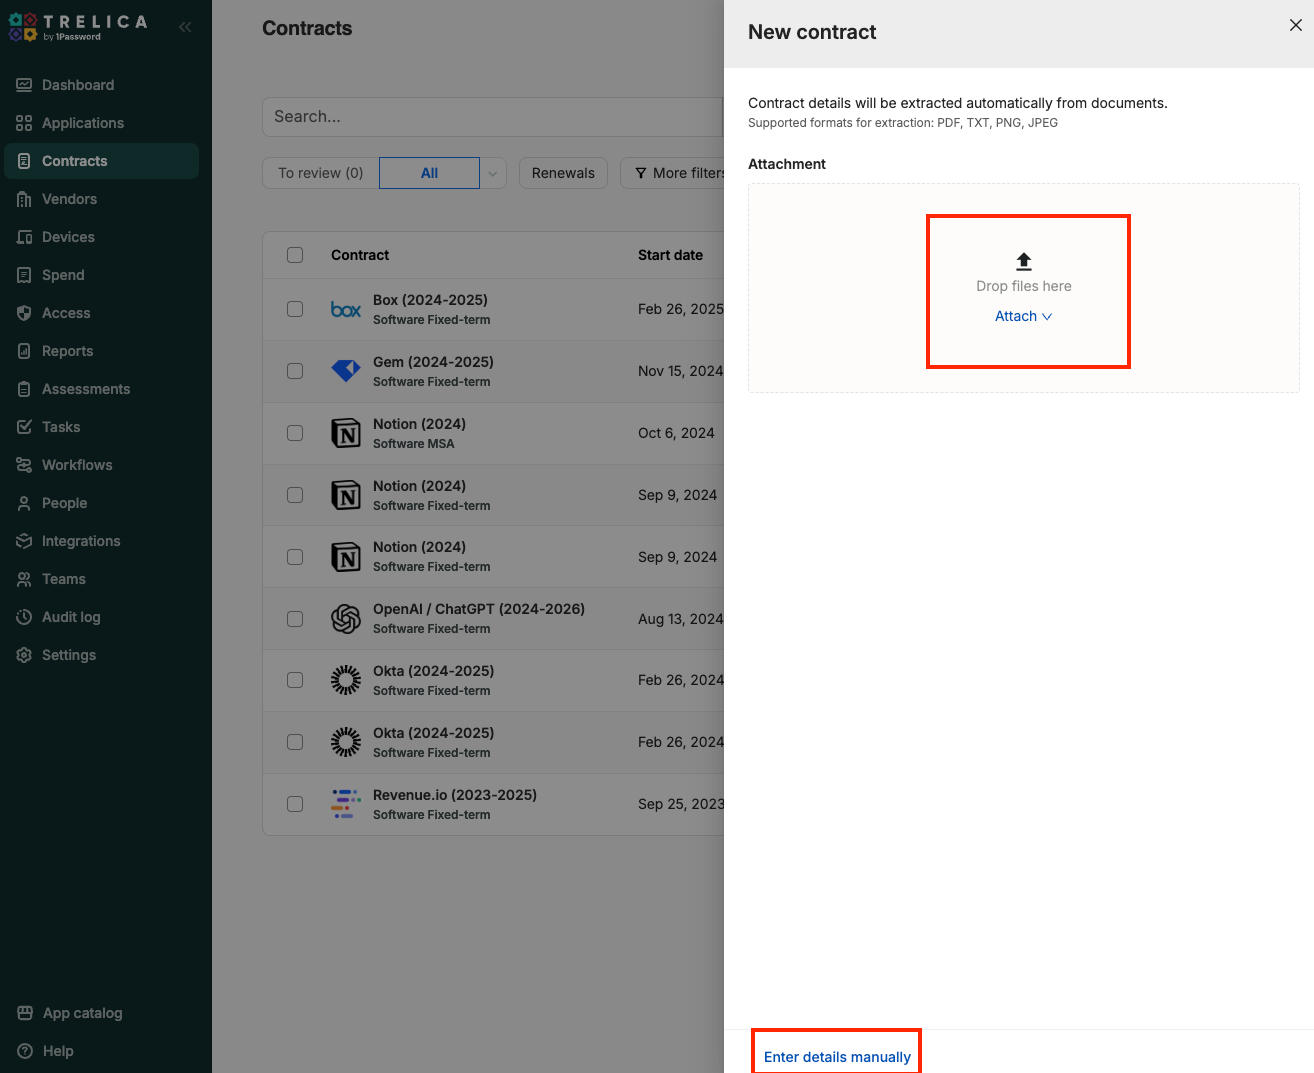Open App catalog from sidebar icon
Screen dimensions: 1314x1073
point(25,1013)
